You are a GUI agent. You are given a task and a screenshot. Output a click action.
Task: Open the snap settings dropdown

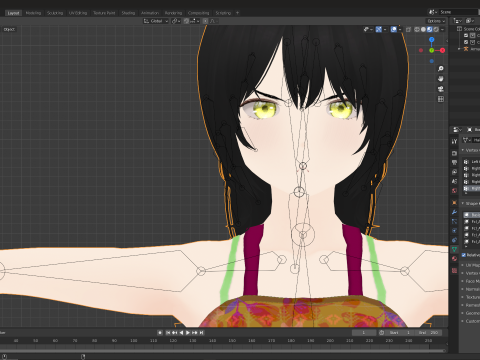195,21
